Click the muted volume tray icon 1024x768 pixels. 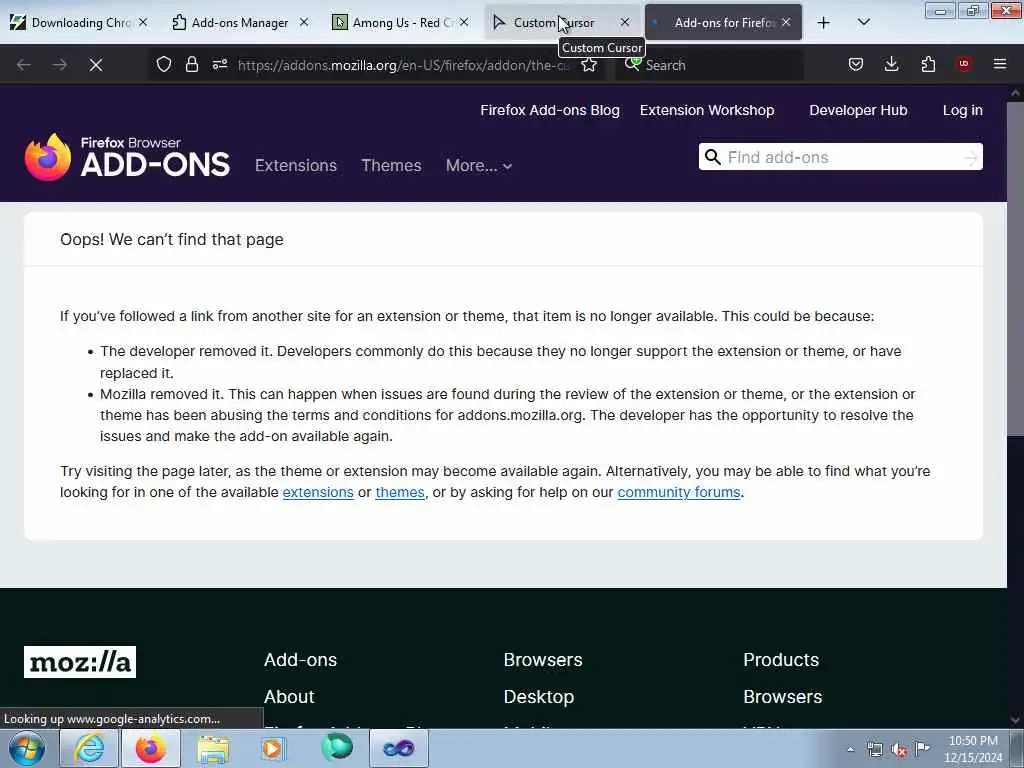click(899, 750)
